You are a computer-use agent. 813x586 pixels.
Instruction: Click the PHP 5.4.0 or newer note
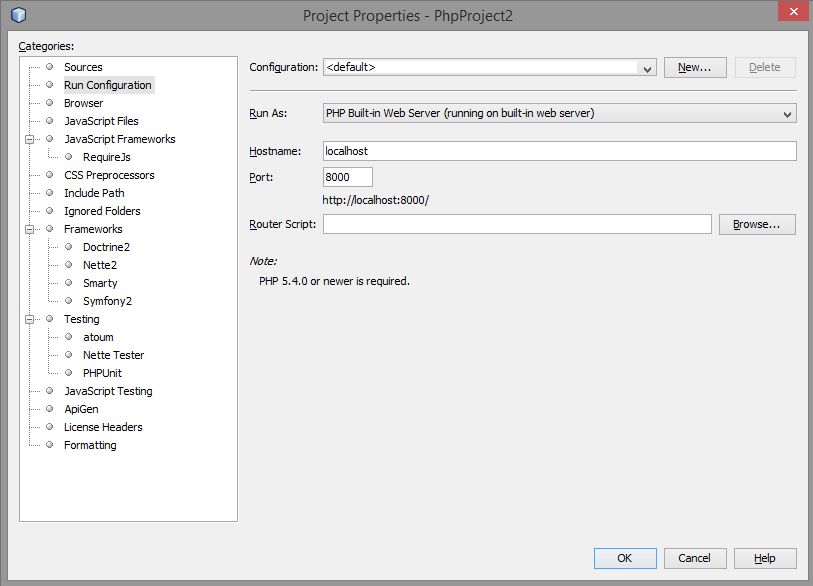coord(334,281)
